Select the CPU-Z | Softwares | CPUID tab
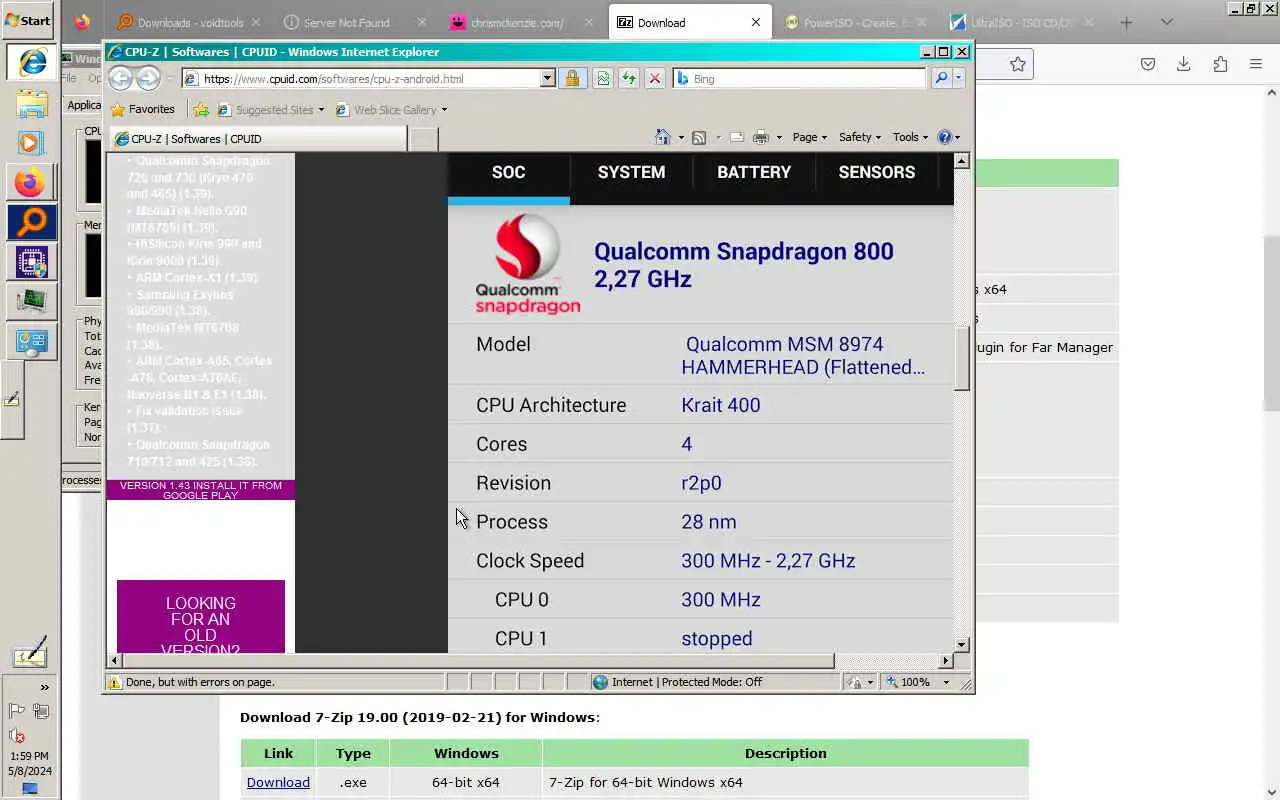 pyautogui.click(x=258, y=139)
